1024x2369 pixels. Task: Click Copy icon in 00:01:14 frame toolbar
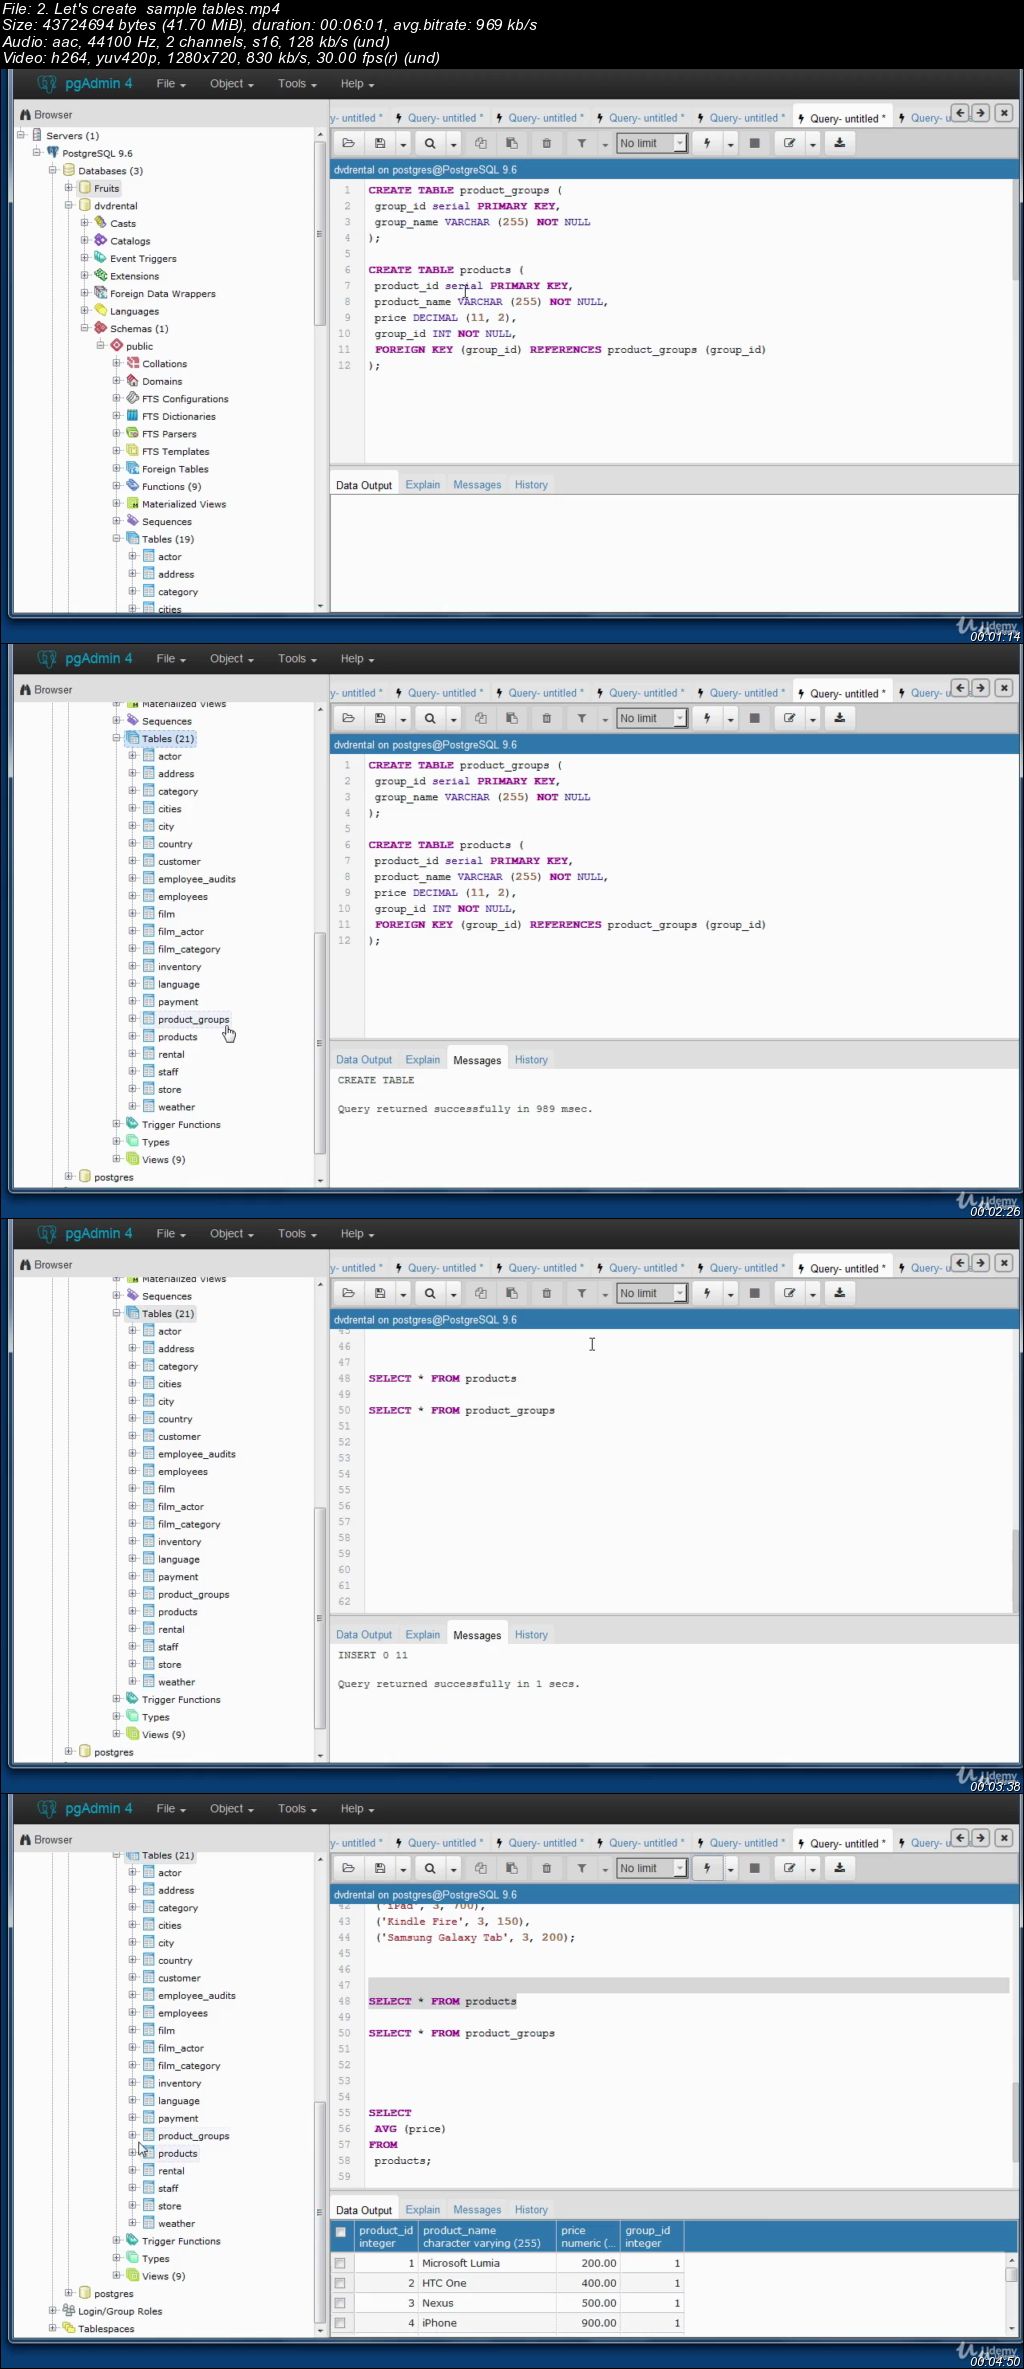480,143
